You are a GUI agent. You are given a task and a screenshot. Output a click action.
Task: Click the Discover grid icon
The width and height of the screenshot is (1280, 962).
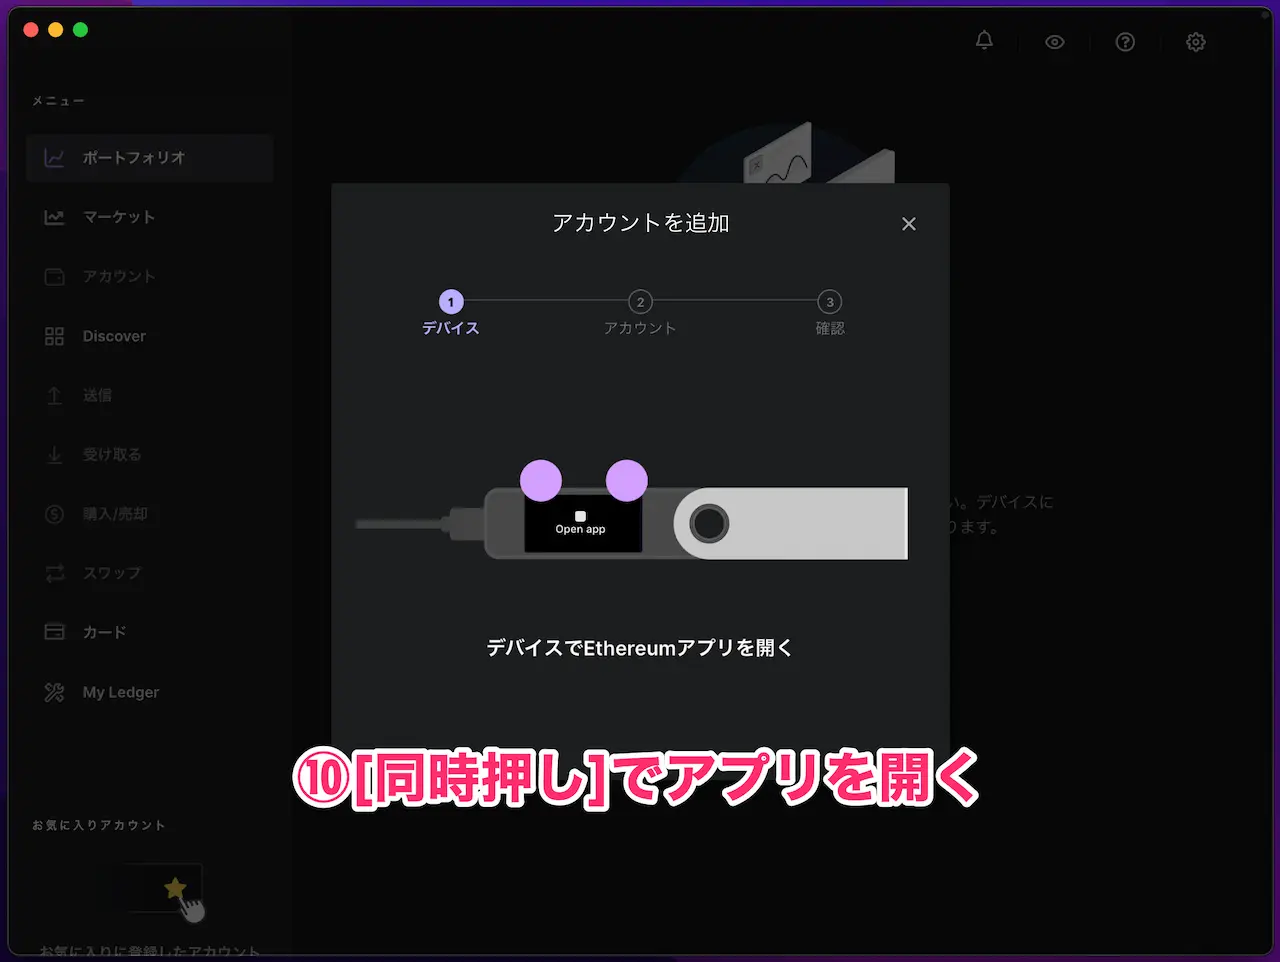pyautogui.click(x=54, y=336)
